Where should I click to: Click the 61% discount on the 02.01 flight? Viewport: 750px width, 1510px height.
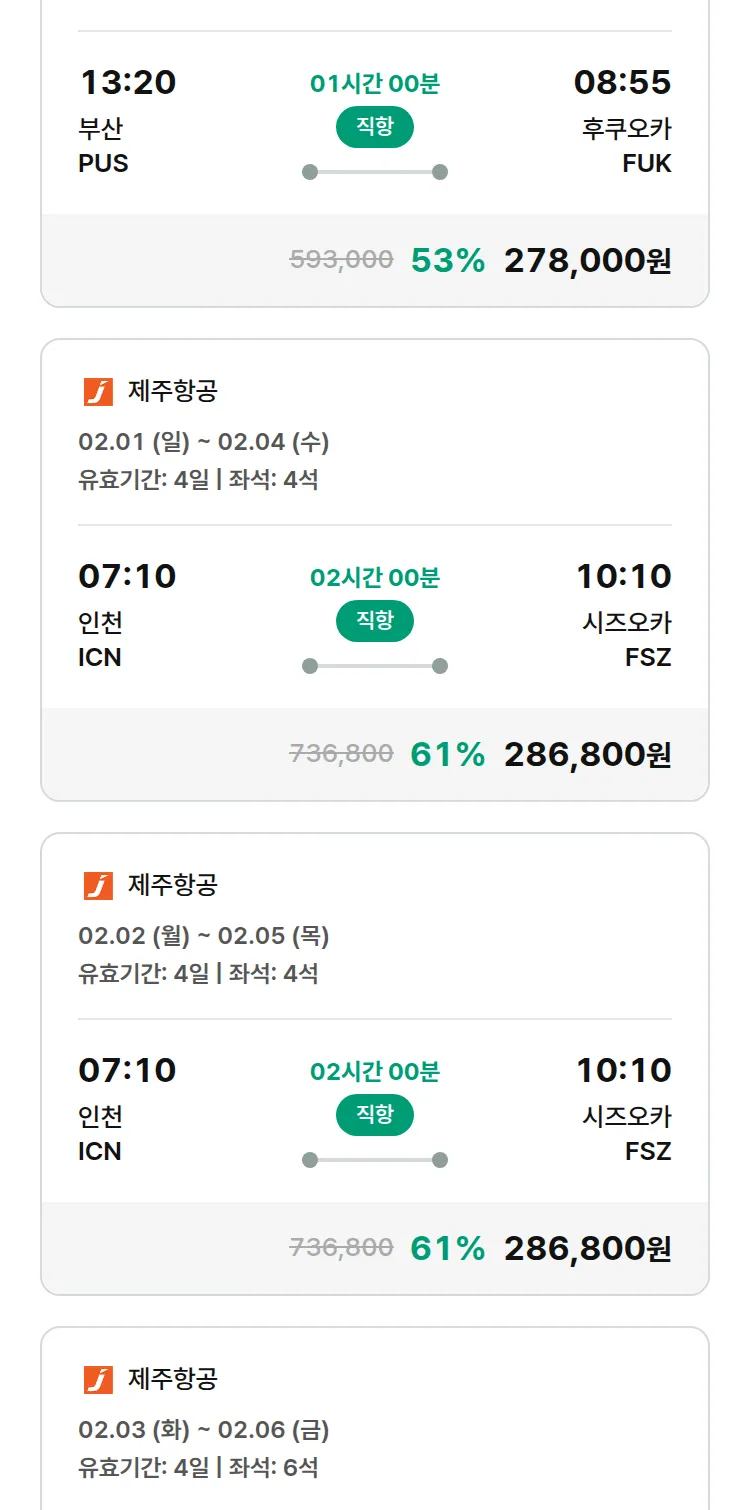[x=447, y=755]
